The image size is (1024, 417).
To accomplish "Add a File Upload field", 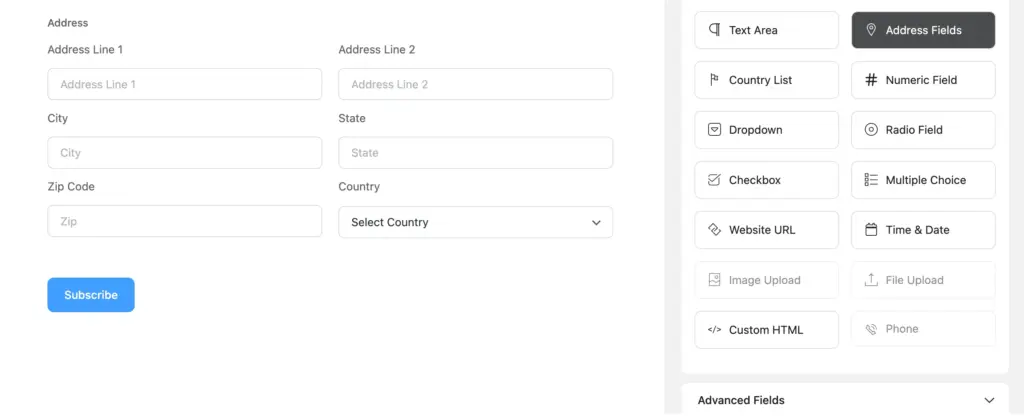I will [923, 280].
